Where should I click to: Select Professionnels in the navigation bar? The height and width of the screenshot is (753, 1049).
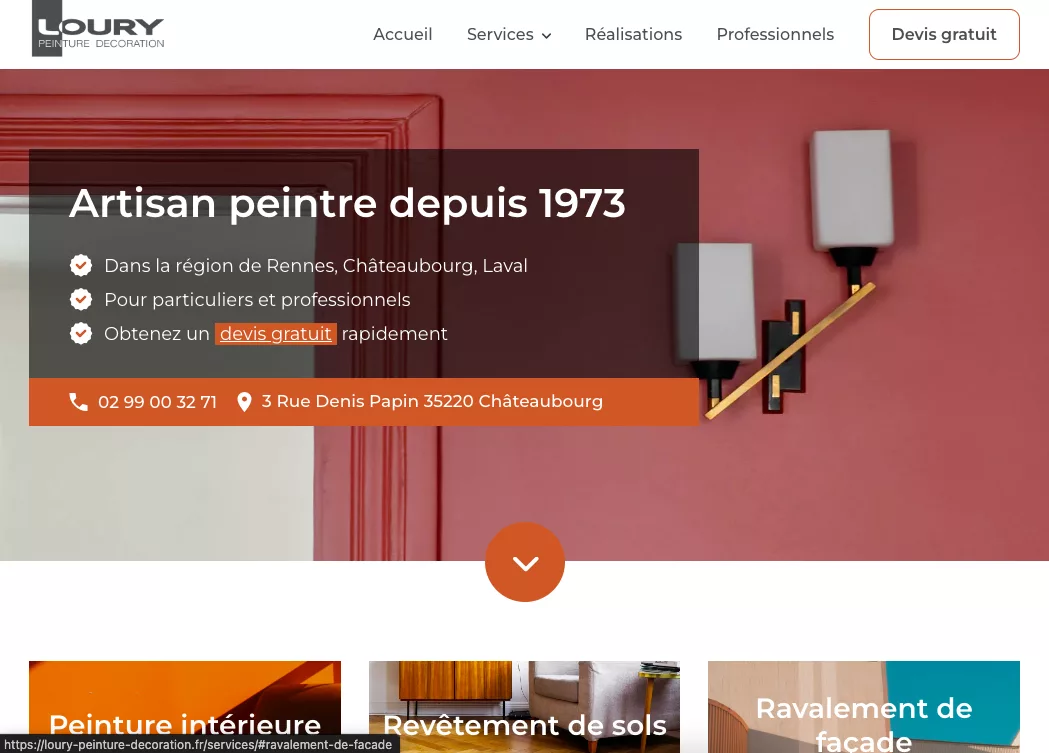775,34
